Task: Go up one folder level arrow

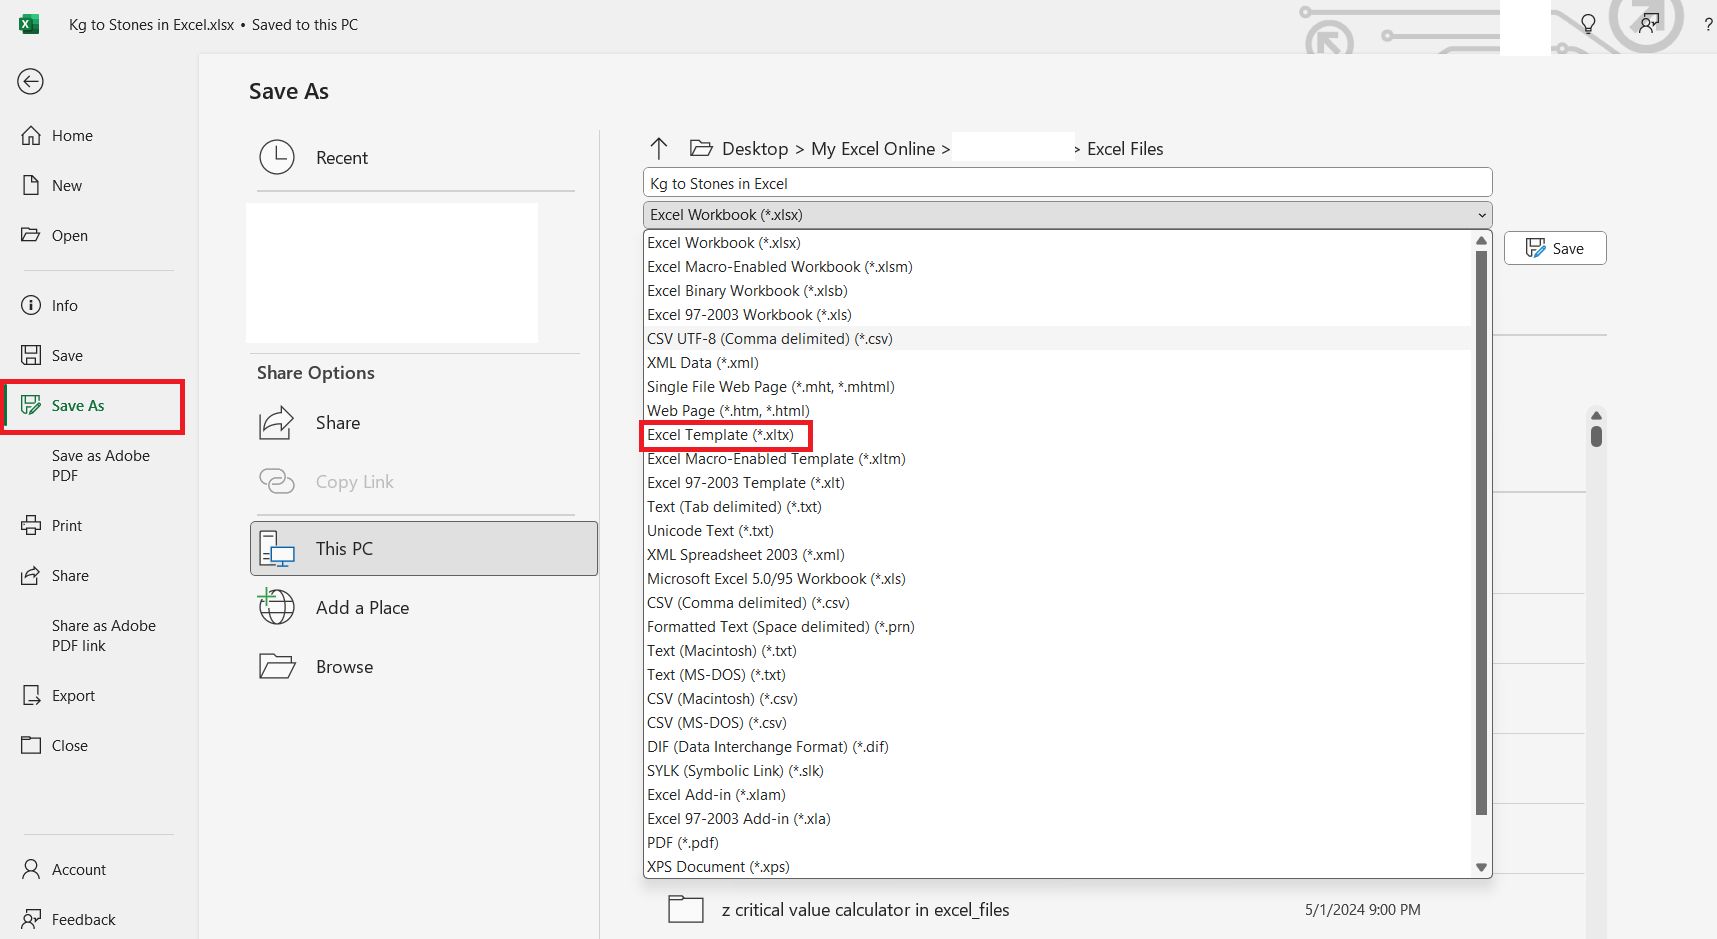Action: pyautogui.click(x=659, y=148)
